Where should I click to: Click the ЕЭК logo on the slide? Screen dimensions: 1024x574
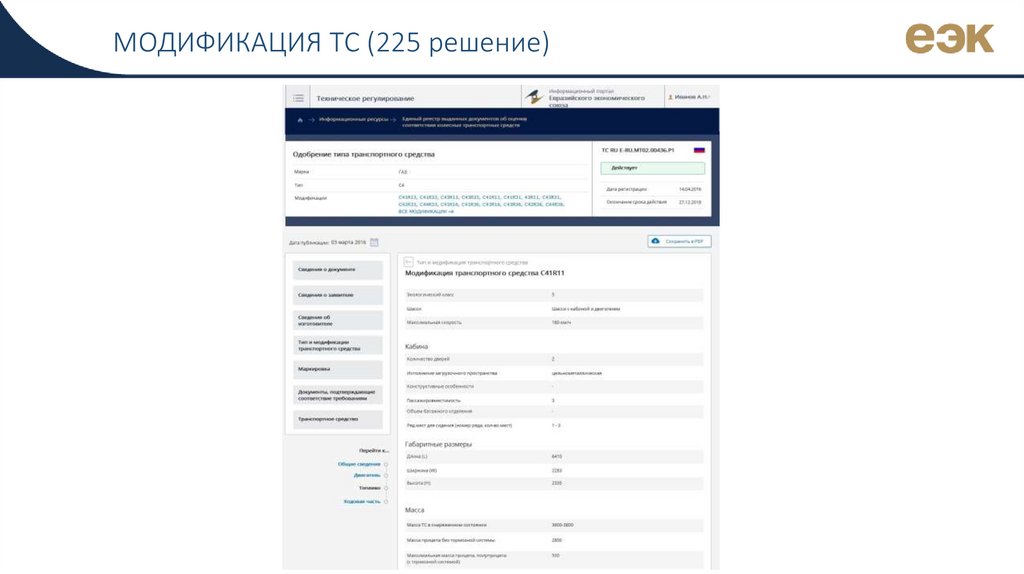[x=949, y=39]
